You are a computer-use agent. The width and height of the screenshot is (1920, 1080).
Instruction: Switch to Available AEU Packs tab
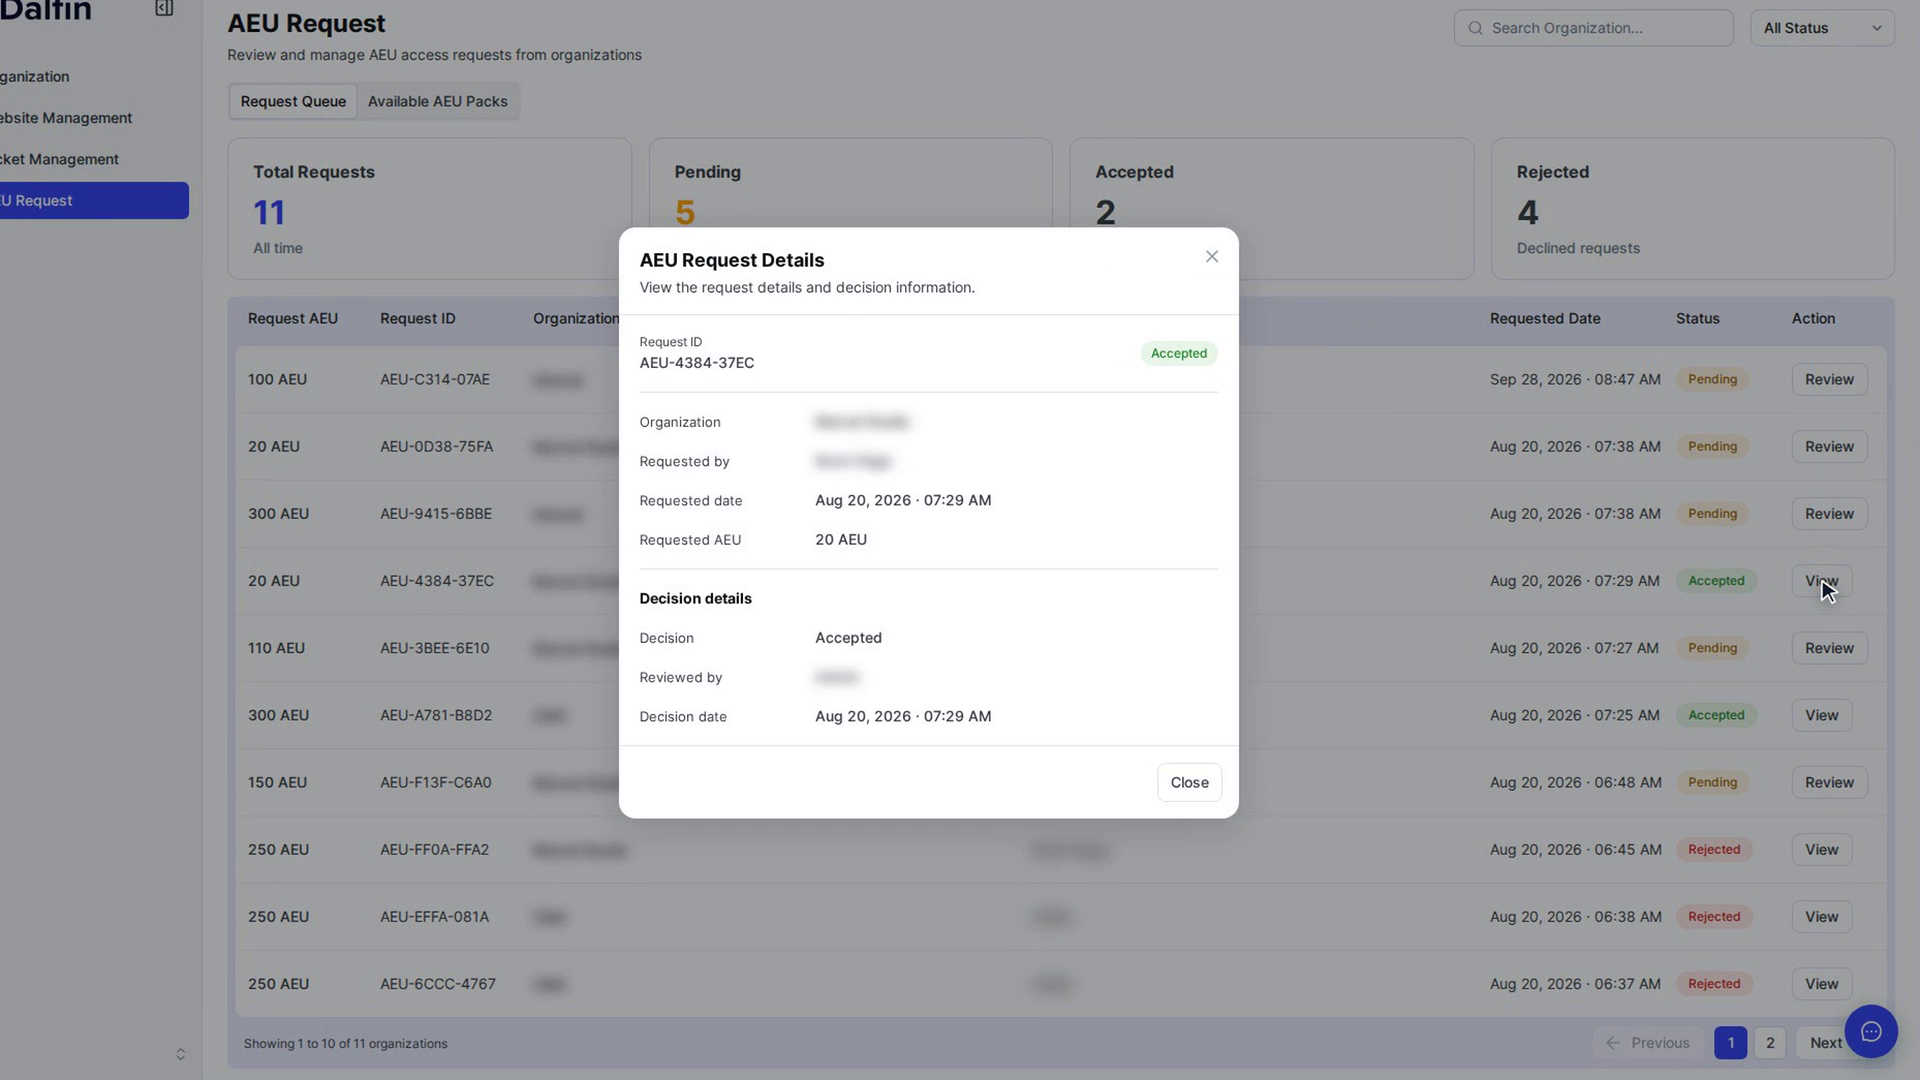pyautogui.click(x=437, y=101)
